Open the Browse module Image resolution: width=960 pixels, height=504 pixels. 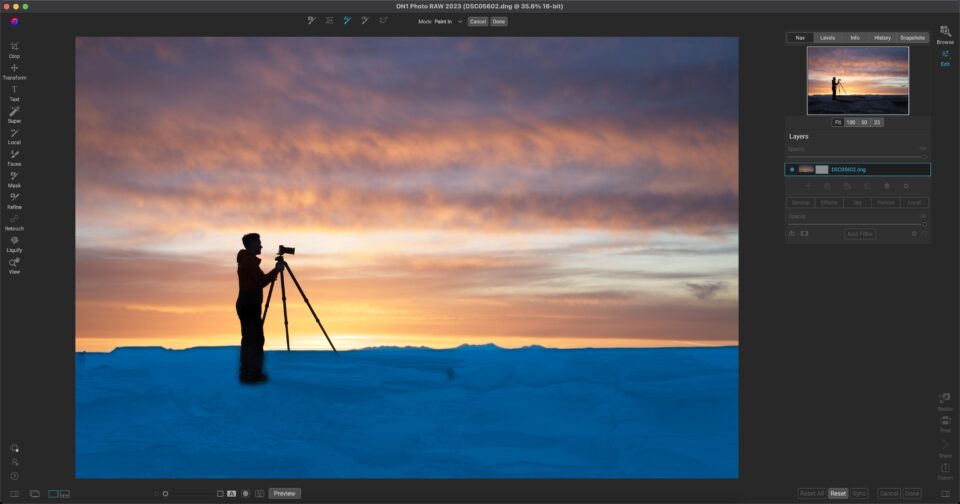945,34
